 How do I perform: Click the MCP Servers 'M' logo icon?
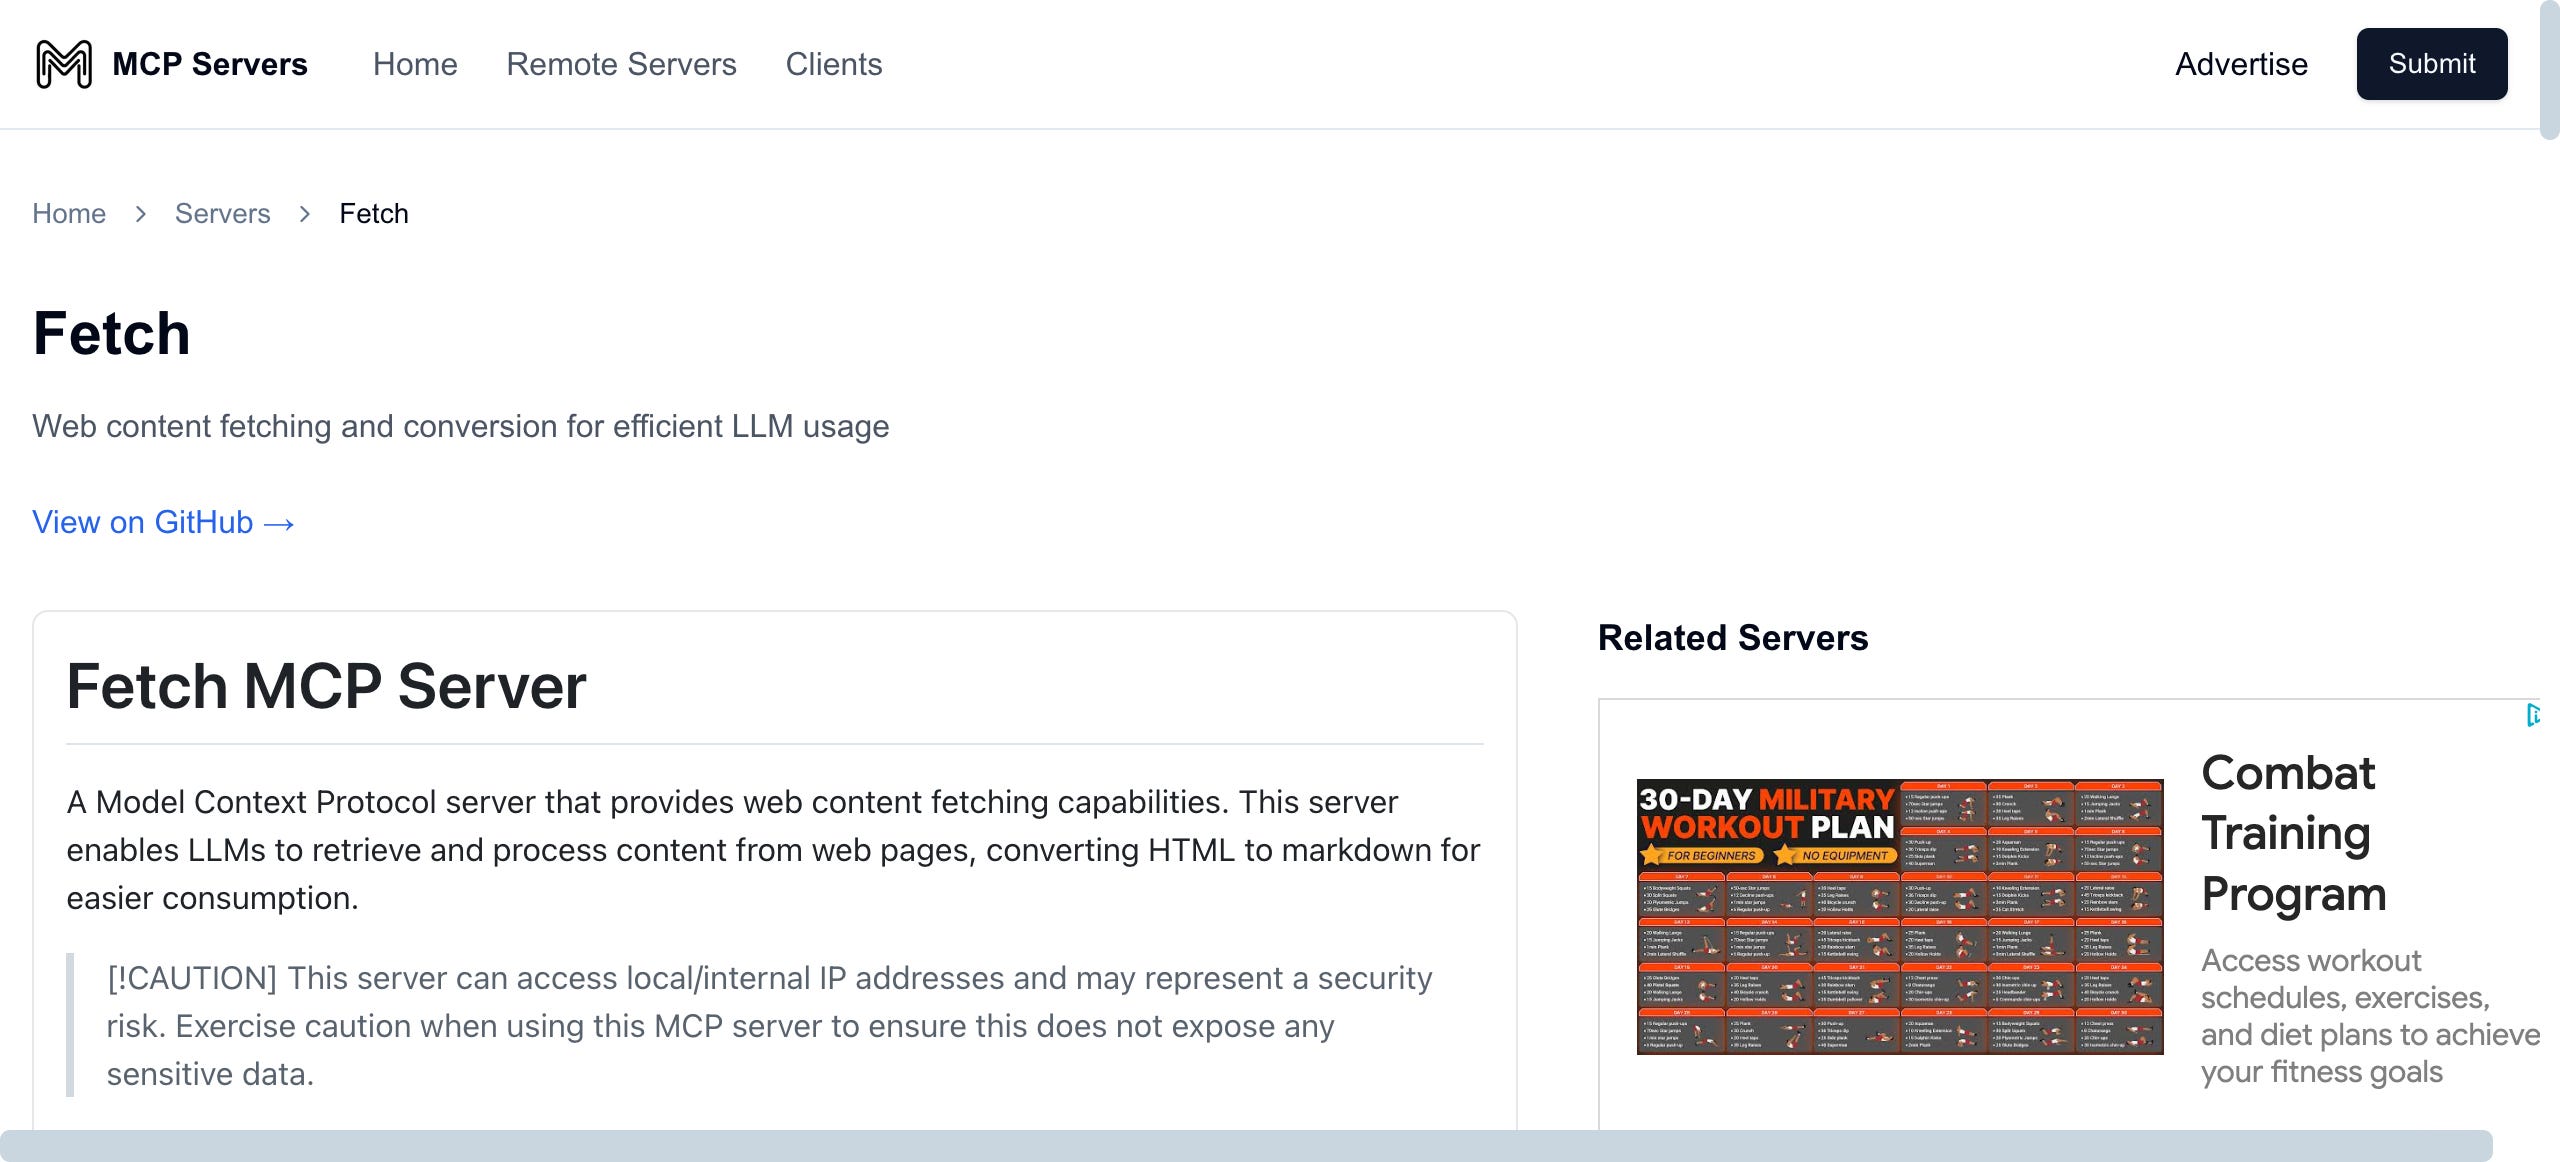coord(64,64)
